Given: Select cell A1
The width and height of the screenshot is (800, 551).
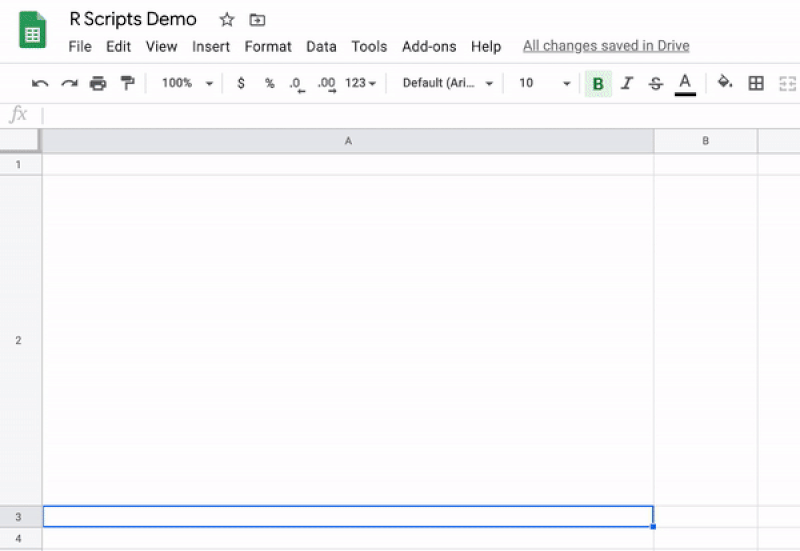Looking at the screenshot, I should (348, 164).
